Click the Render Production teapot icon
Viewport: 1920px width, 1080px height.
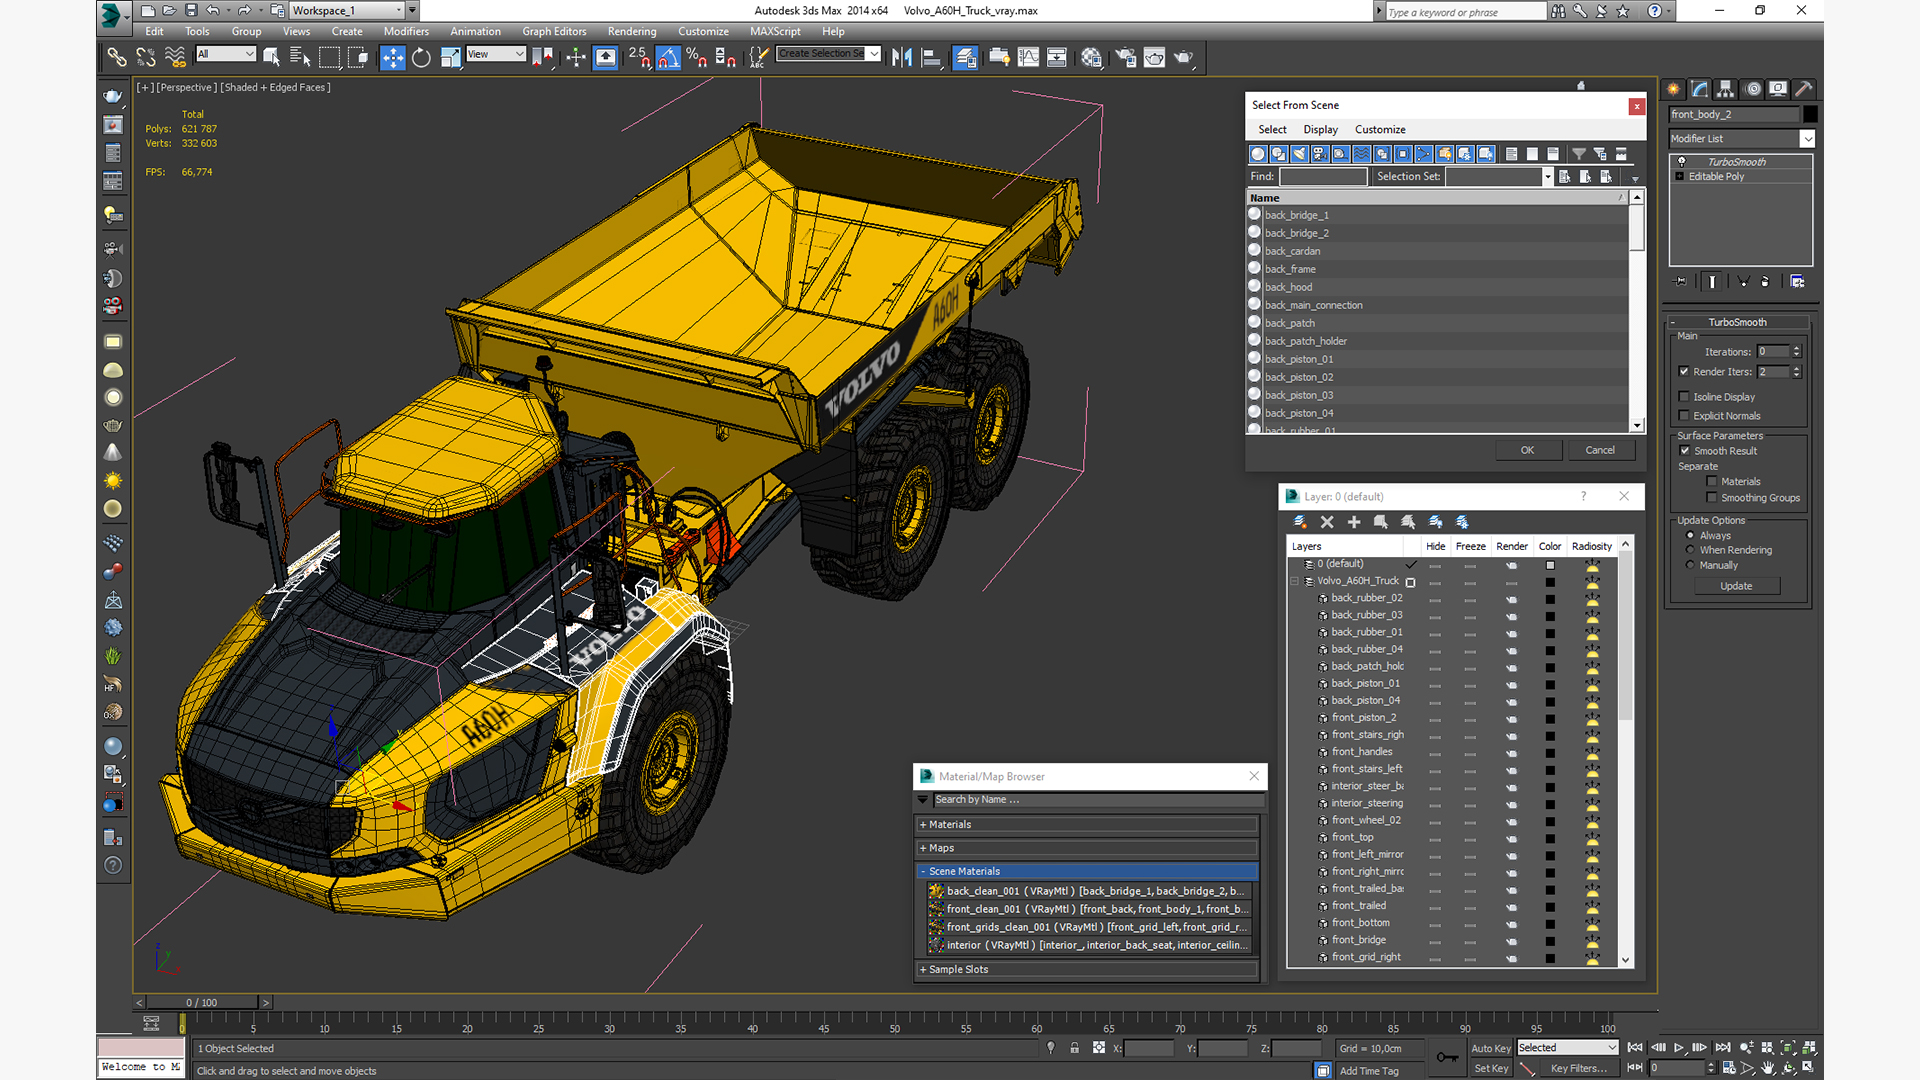pyautogui.click(x=1184, y=58)
